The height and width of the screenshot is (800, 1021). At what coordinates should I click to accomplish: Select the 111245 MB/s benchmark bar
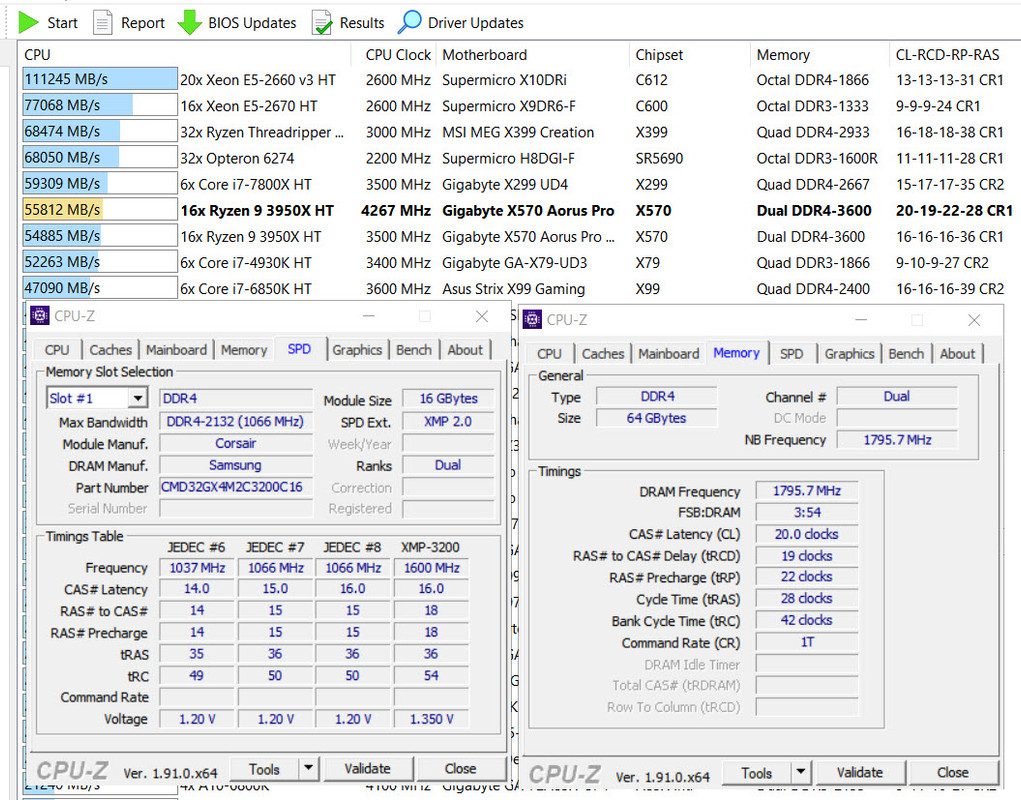tap(100, 79)
